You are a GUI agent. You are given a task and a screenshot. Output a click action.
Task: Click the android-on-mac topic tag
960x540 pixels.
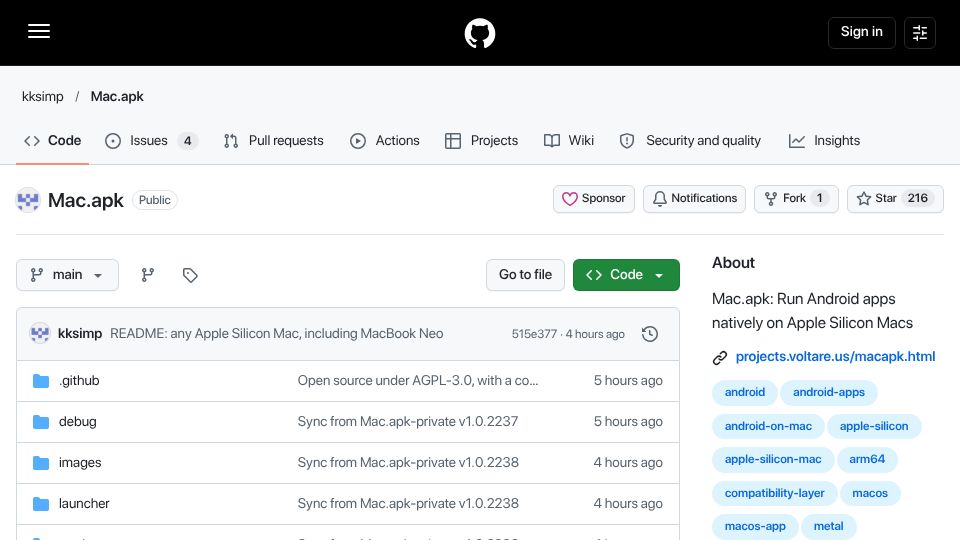768,426
